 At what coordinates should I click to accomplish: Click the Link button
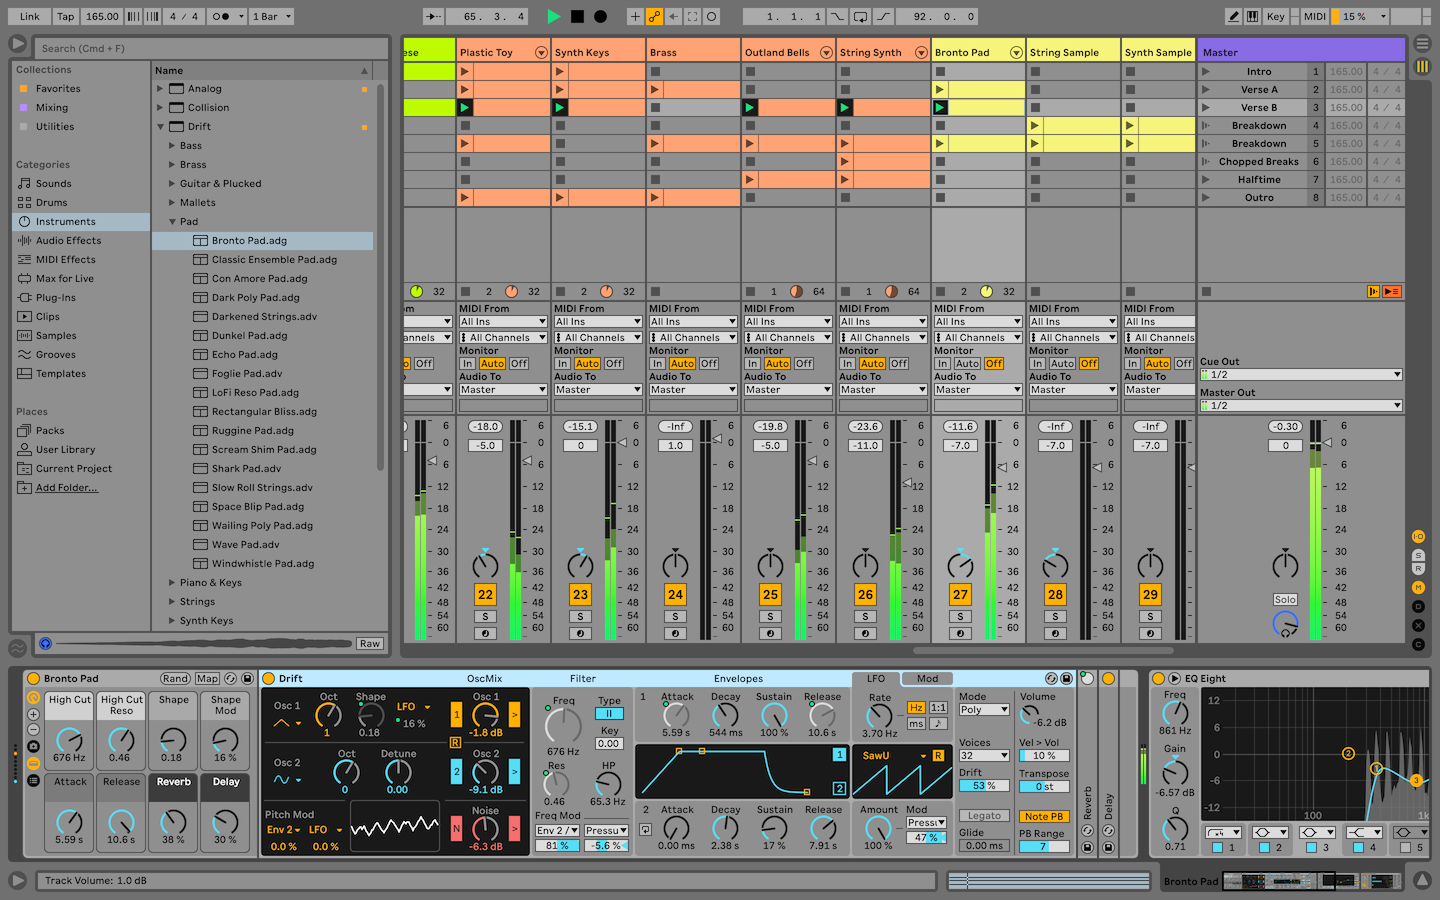(x=30, y=16)
